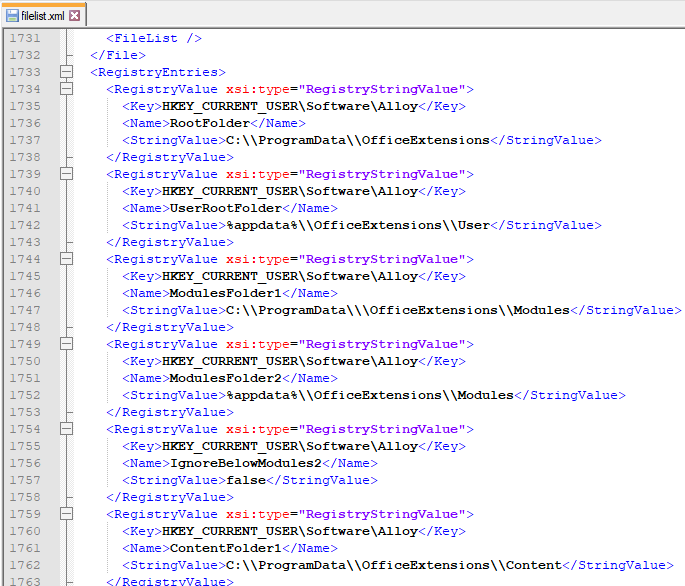Click closing RegistryValue tag on line 1743
The height and width of the screenshot is (586, 685).
[170, 242]
